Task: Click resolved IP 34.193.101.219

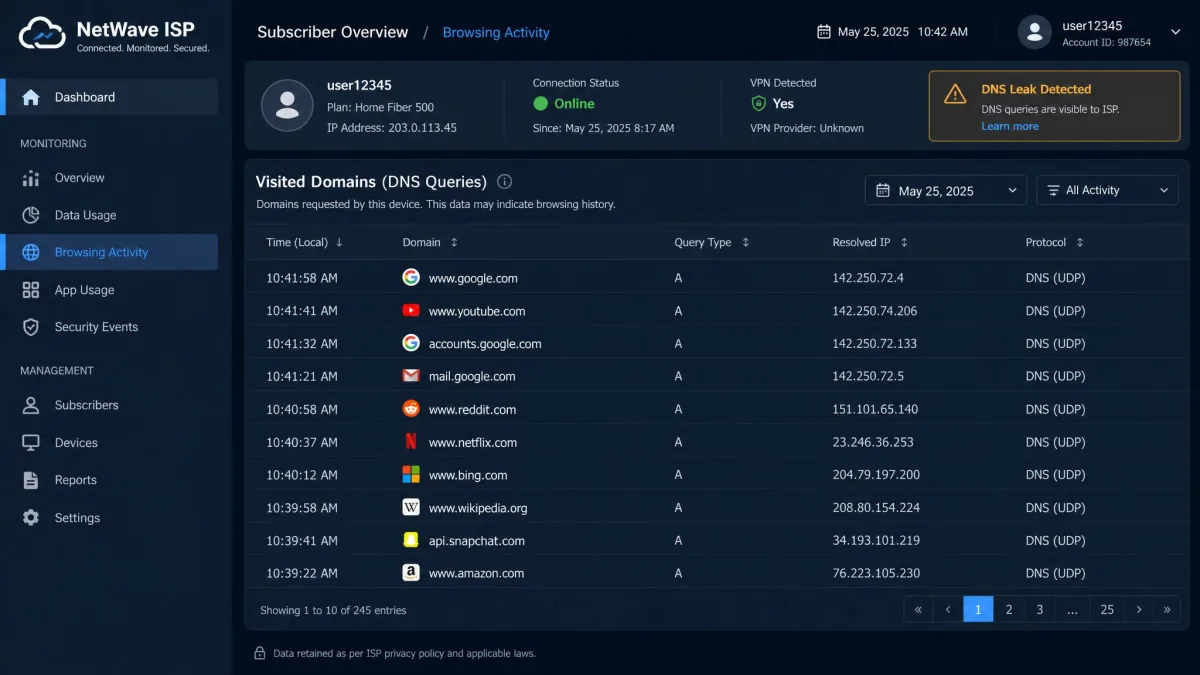Action: (875, 540)
